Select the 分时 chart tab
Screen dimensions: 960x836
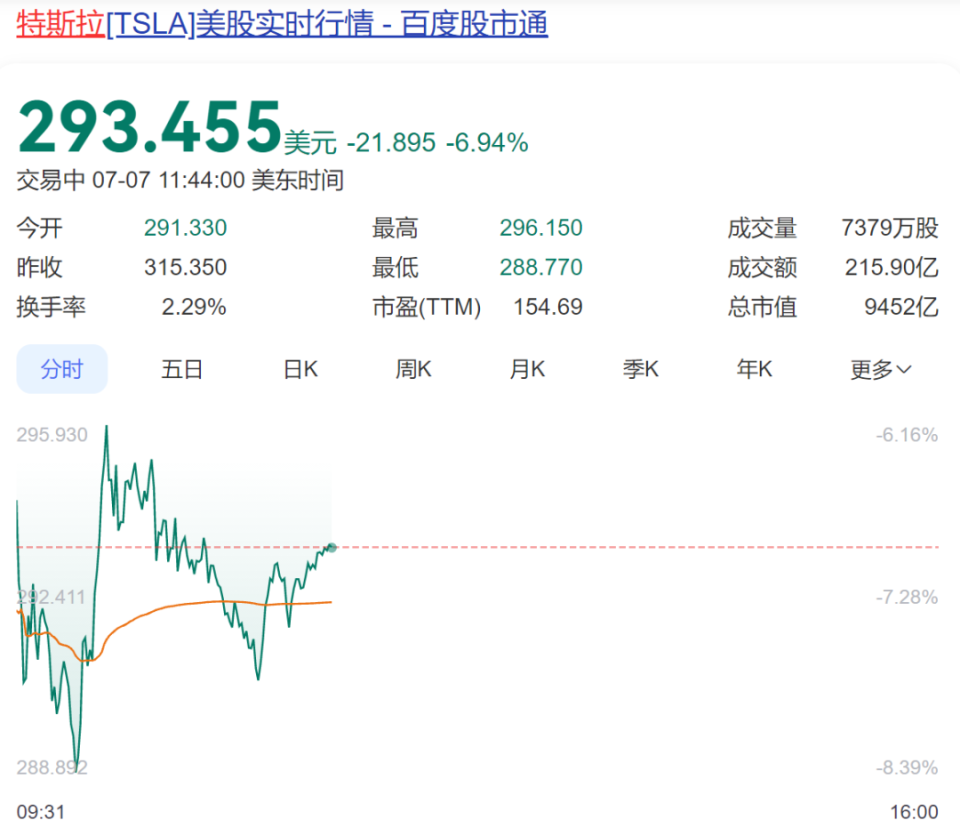pos(62,369)
